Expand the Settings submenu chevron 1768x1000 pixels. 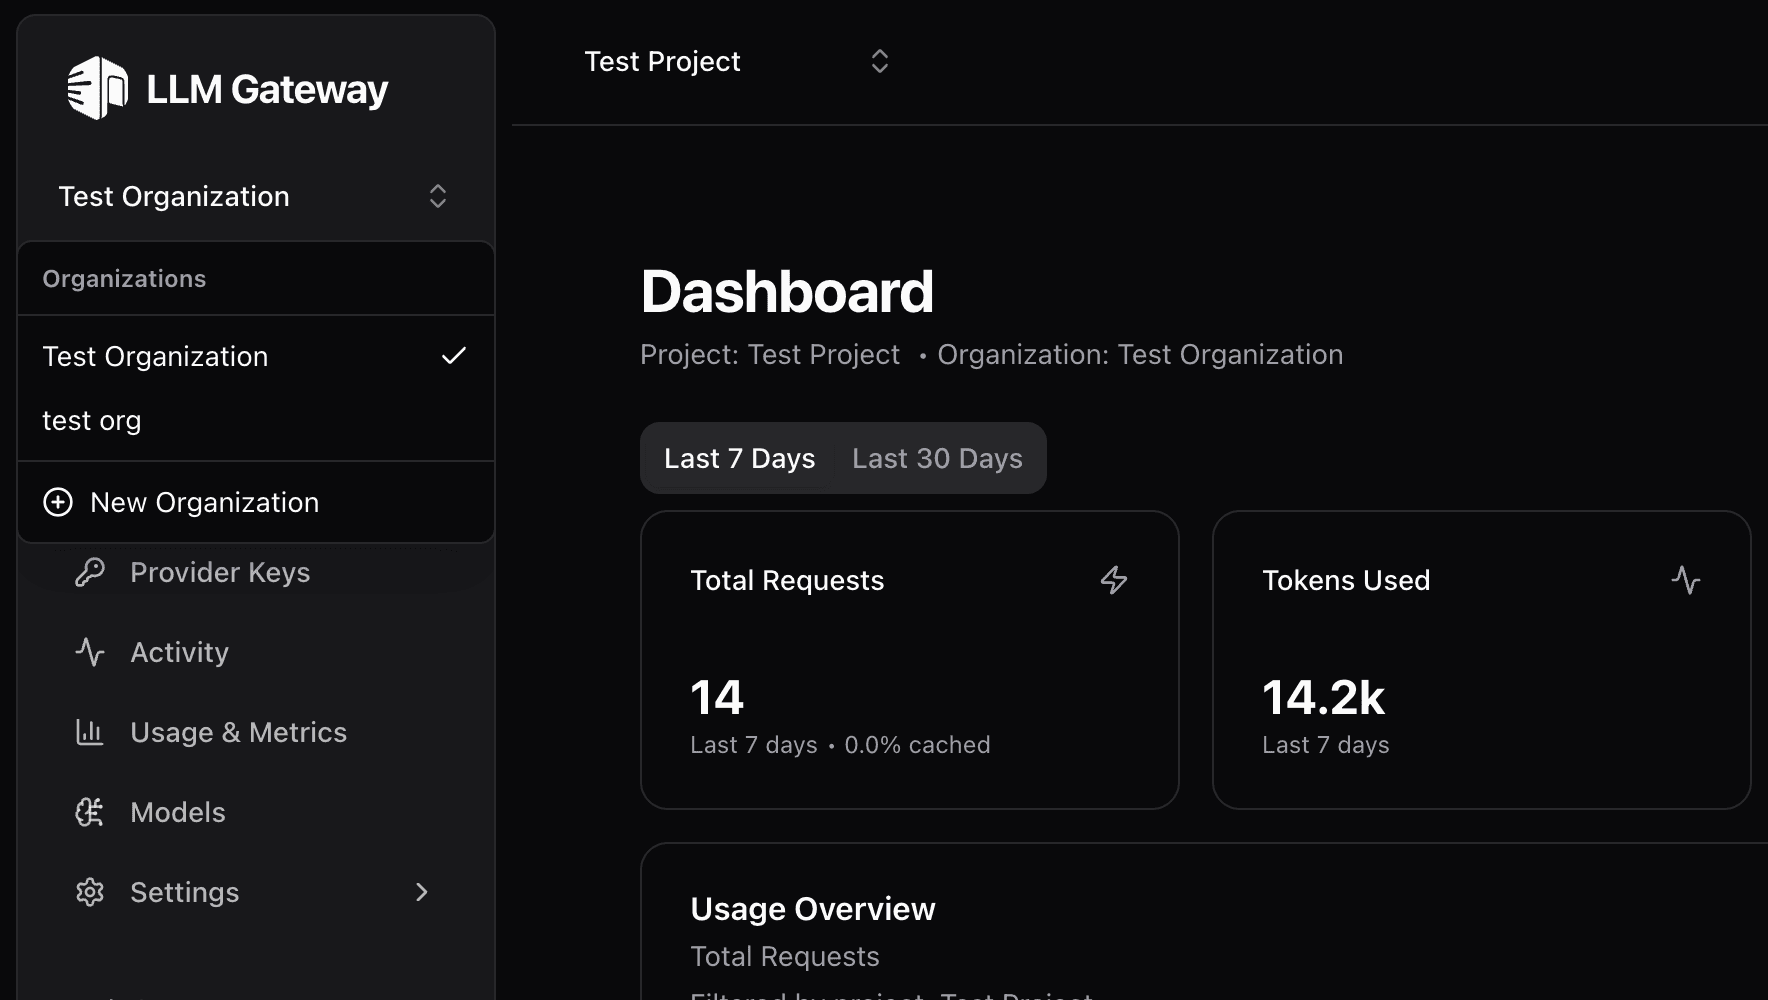[421, 891]
